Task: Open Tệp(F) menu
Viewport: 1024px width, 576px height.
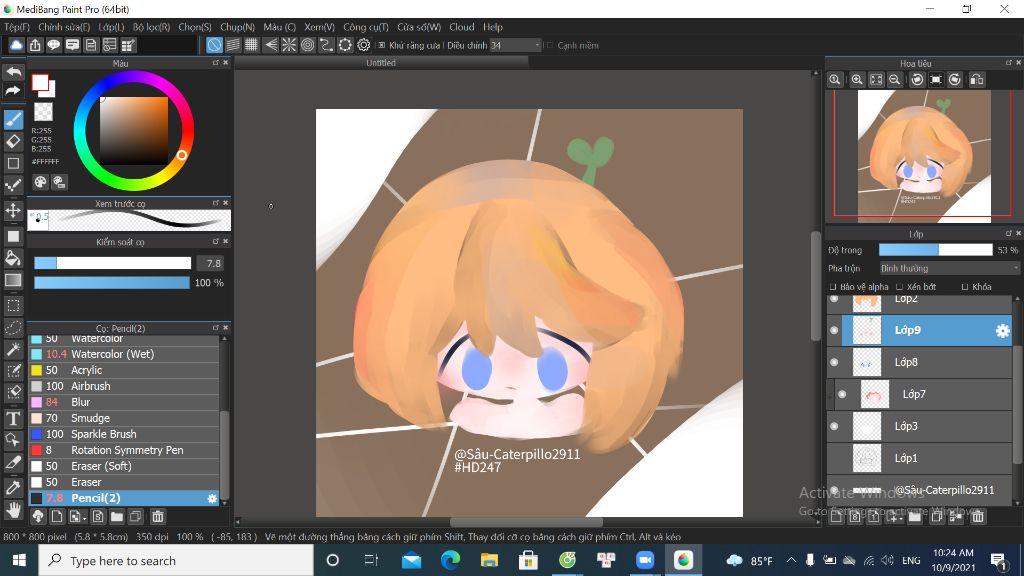Action: coord(17,27)
